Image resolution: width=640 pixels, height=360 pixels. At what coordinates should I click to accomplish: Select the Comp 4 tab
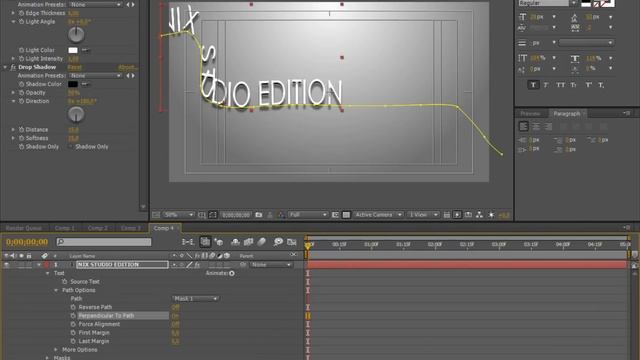click(164, 228)
